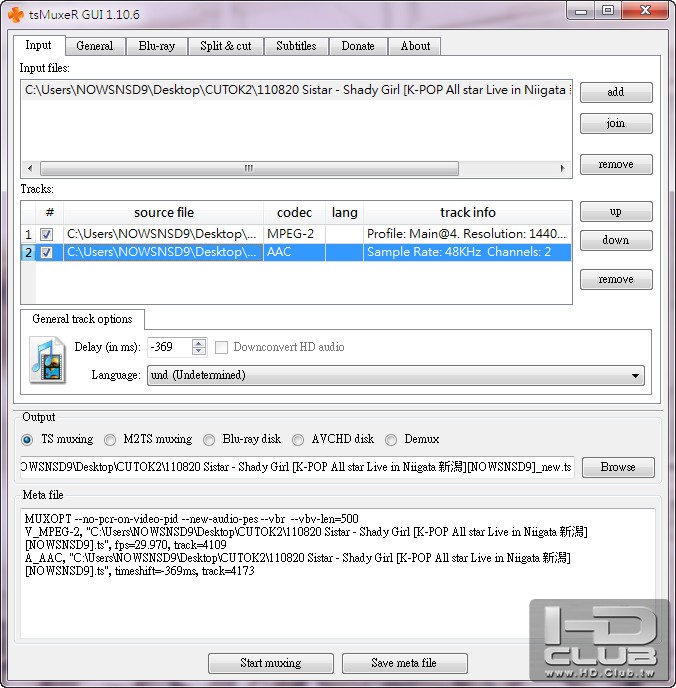Increase delay with the up spinner arrow
The image size is (676, 688).
199,343
